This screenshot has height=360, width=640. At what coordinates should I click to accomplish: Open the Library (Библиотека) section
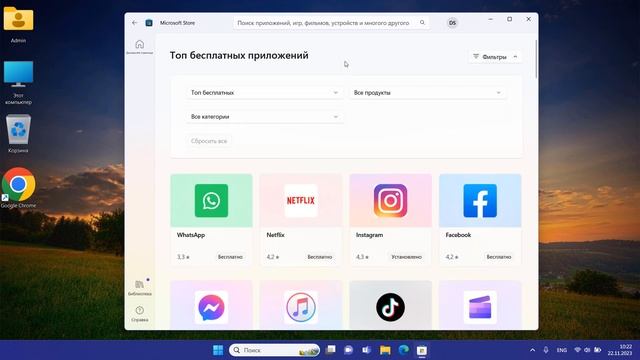(x=140, y=288)
